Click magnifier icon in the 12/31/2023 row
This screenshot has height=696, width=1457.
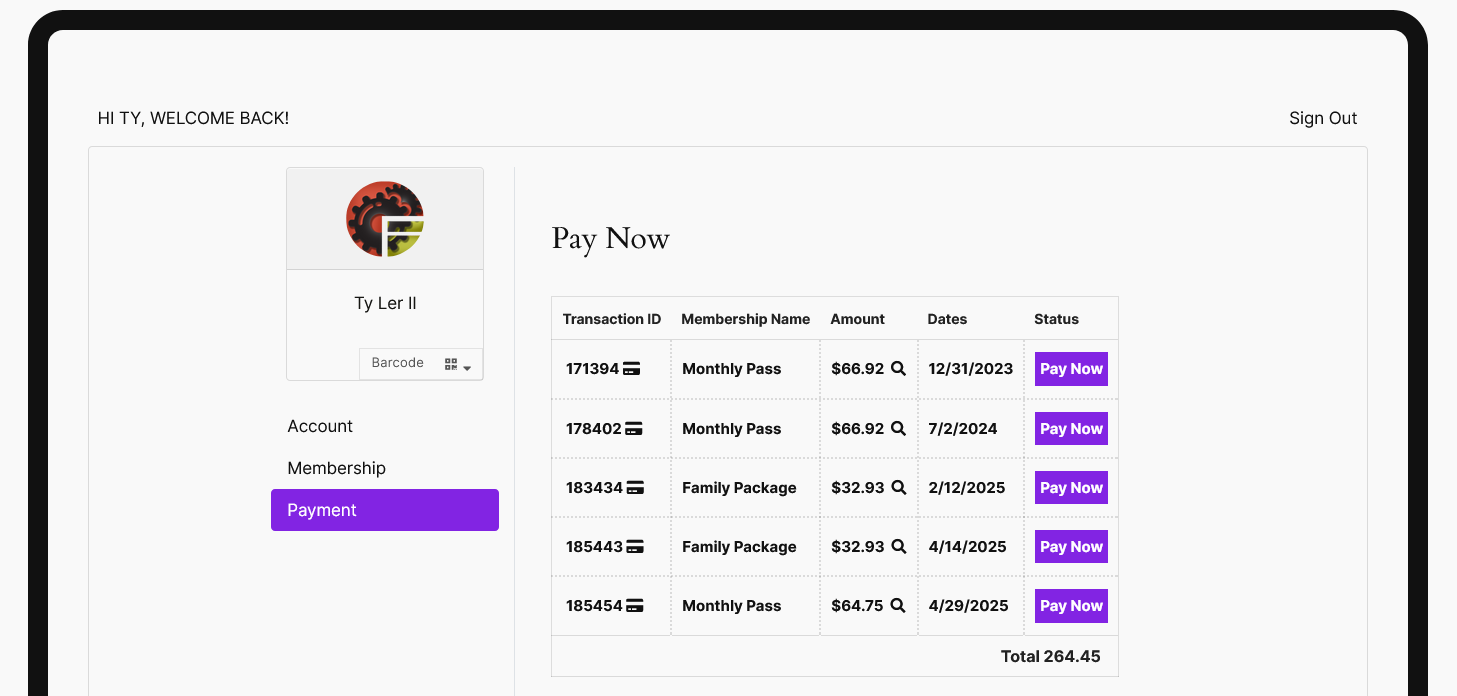pos(898,369)
